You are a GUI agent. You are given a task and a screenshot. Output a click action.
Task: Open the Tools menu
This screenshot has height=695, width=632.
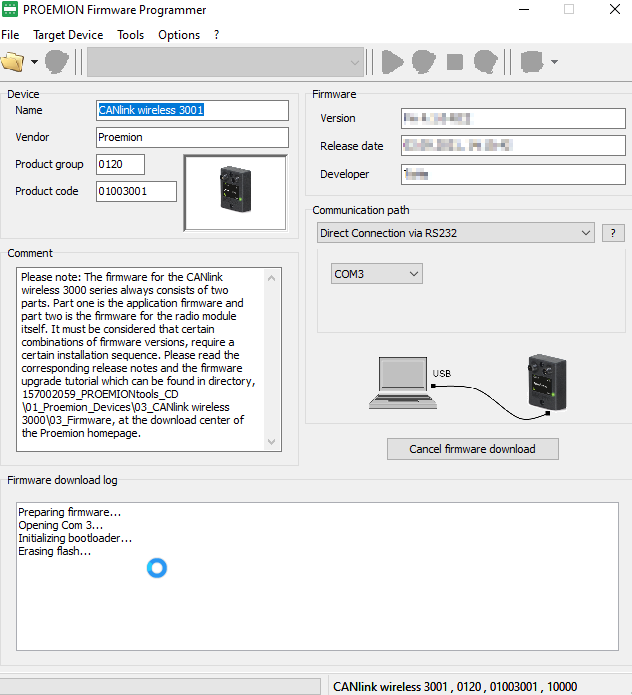[130, 35]
